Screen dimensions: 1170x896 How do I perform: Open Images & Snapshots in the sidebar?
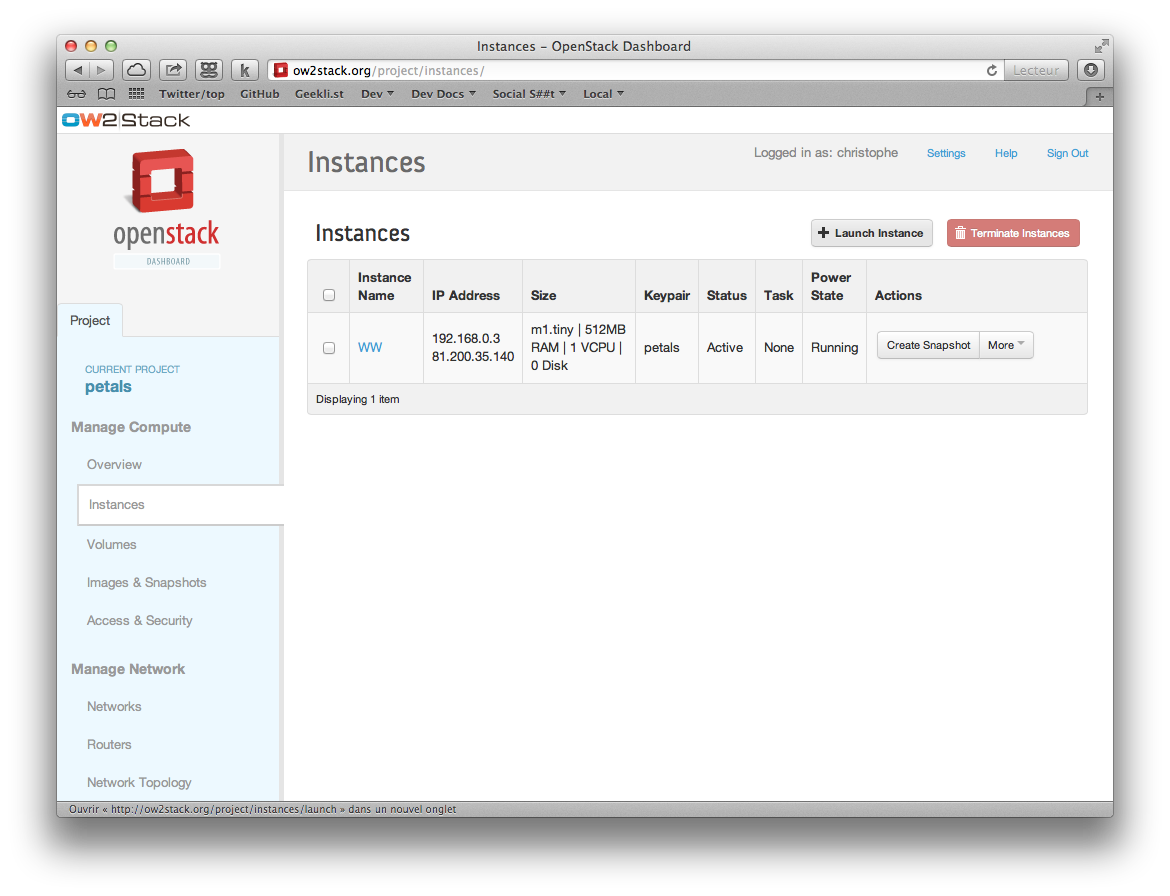point(146,583)
